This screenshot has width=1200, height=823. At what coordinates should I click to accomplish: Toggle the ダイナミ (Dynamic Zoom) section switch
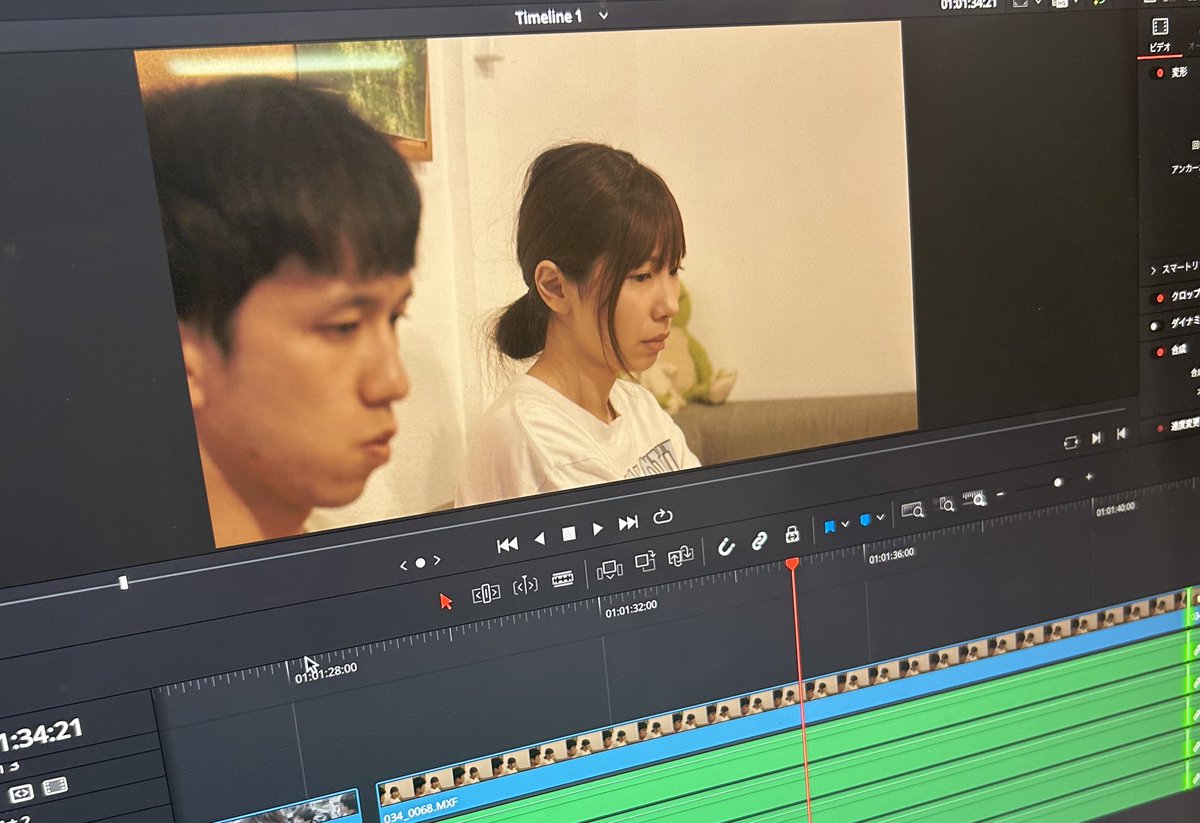tap(1155, 325)
